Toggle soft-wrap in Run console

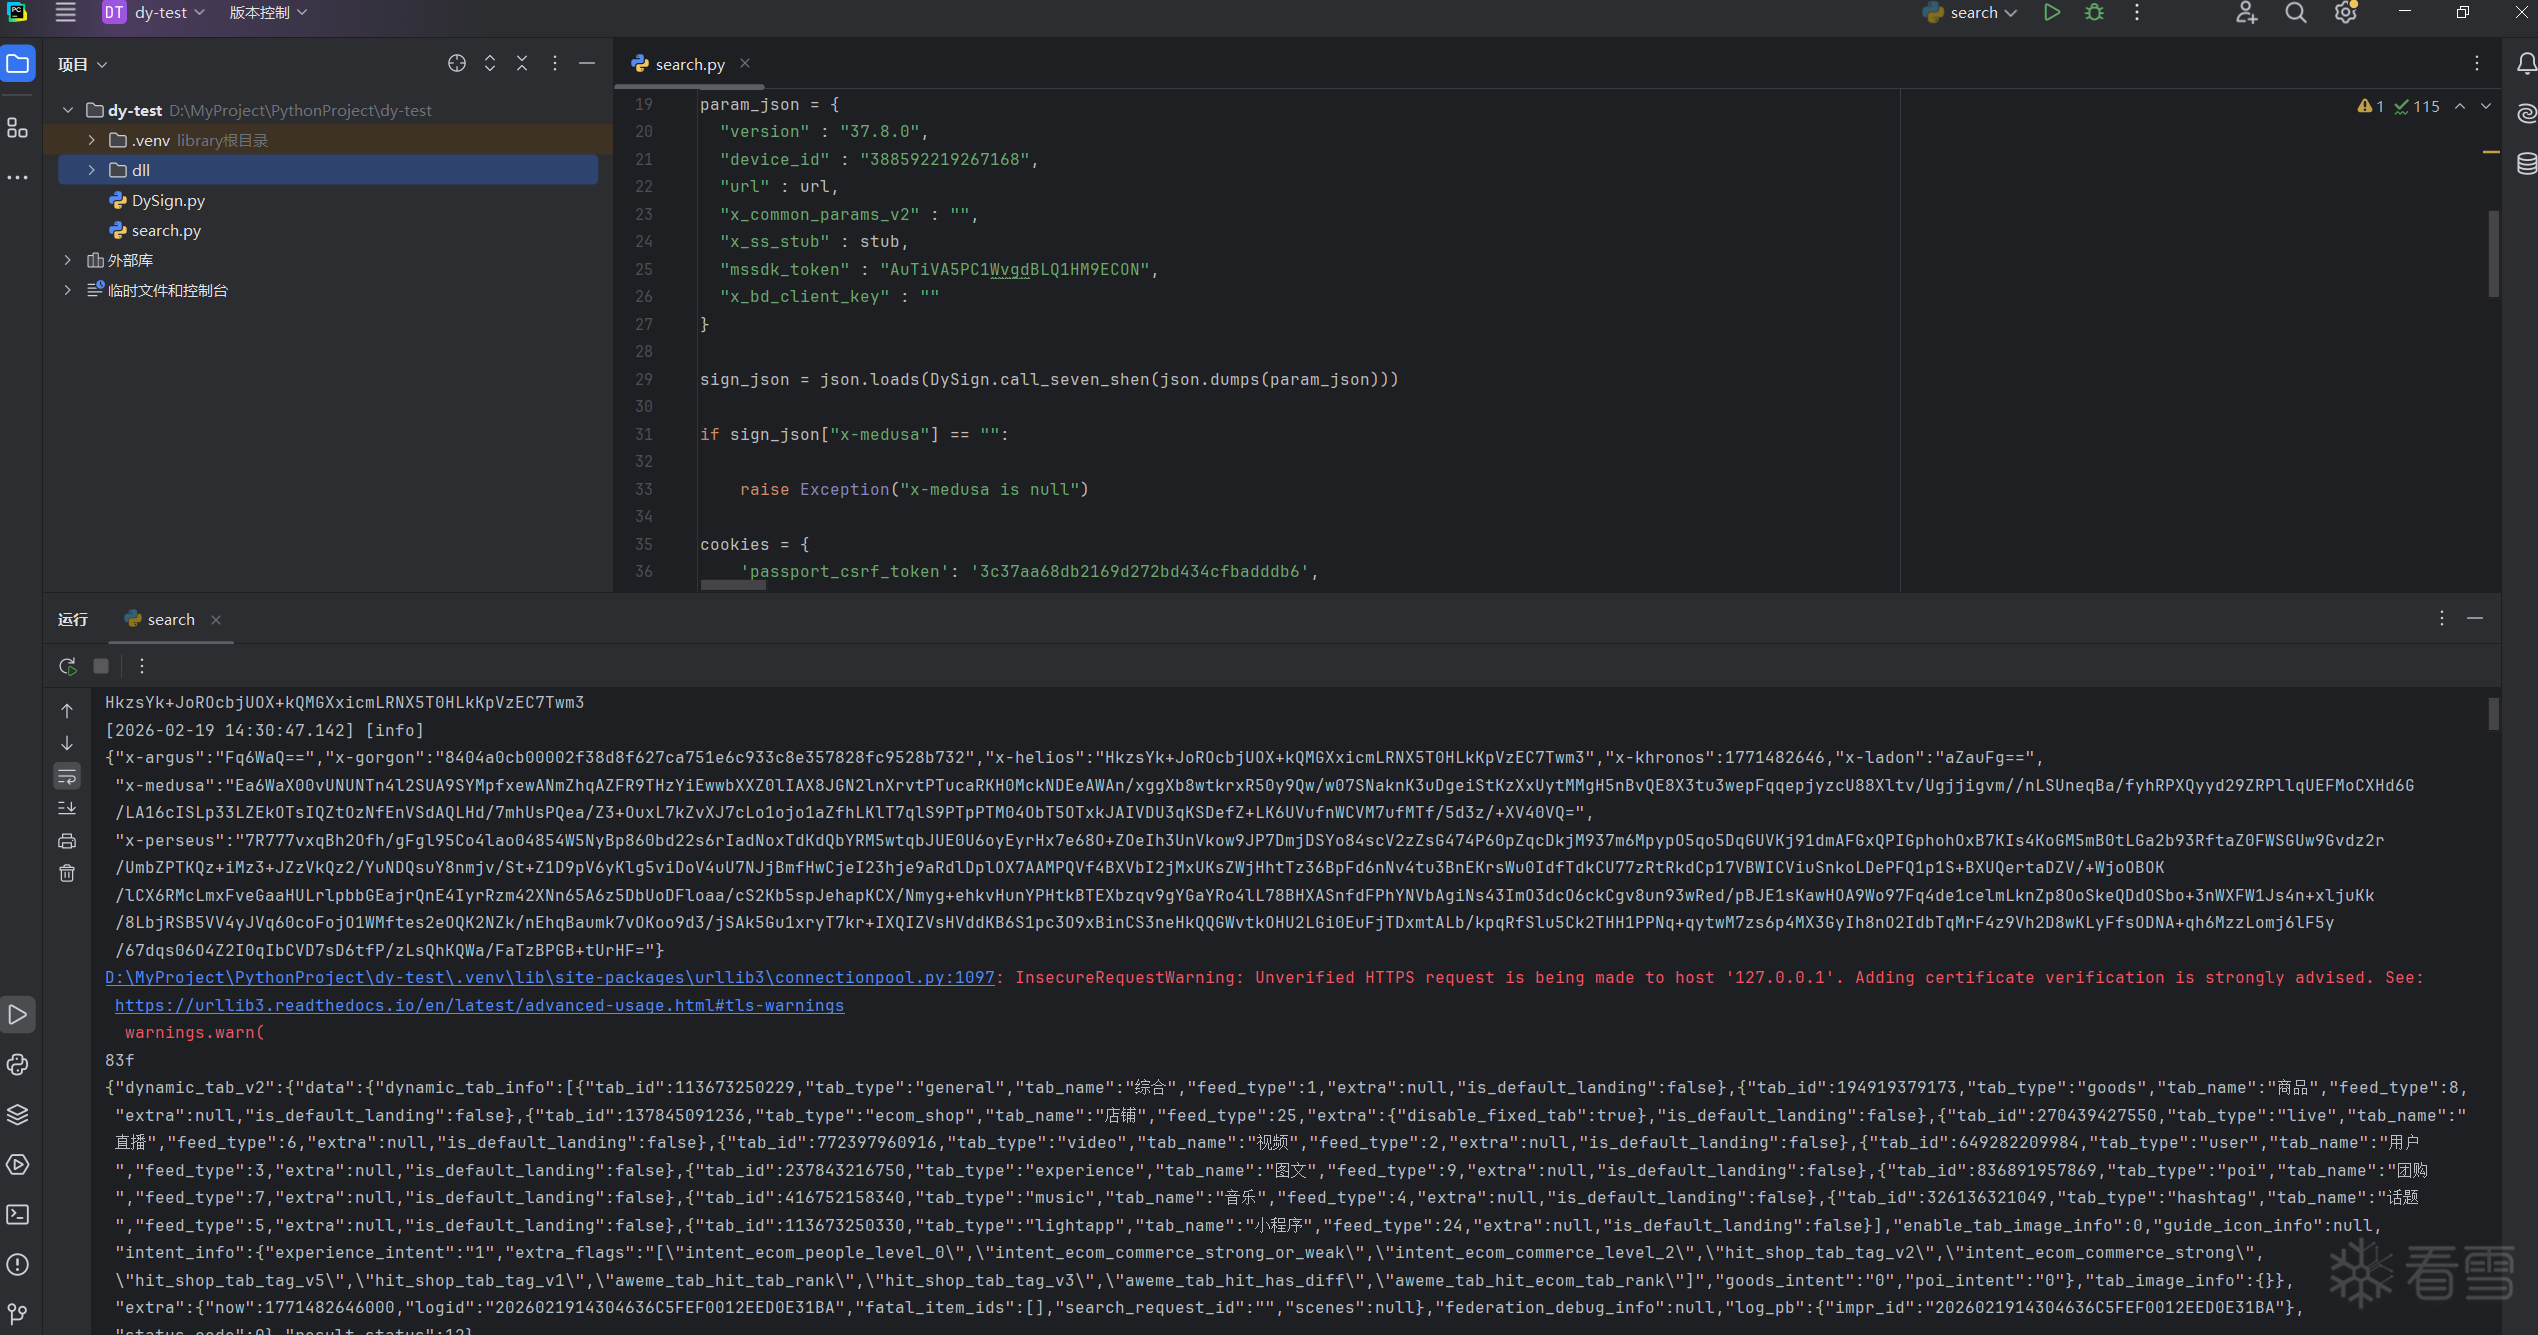pyautogui.click(x=67, y=776)
